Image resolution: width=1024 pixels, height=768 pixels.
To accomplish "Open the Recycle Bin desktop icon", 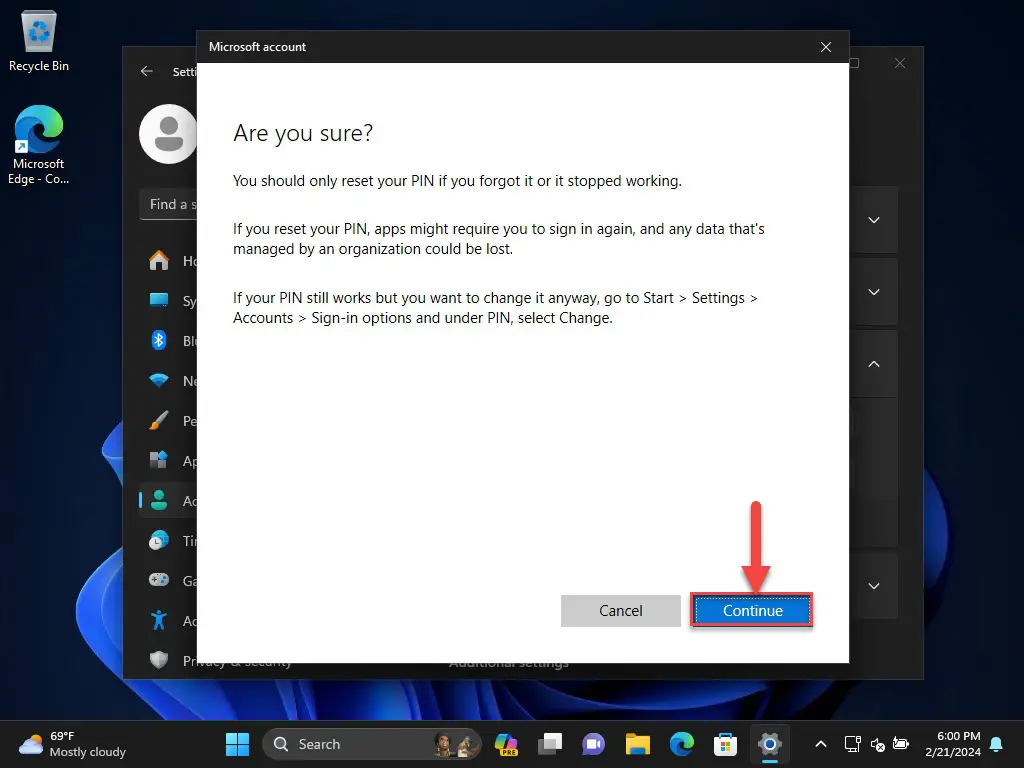I will pyautogui.click(x=39, y=40).
